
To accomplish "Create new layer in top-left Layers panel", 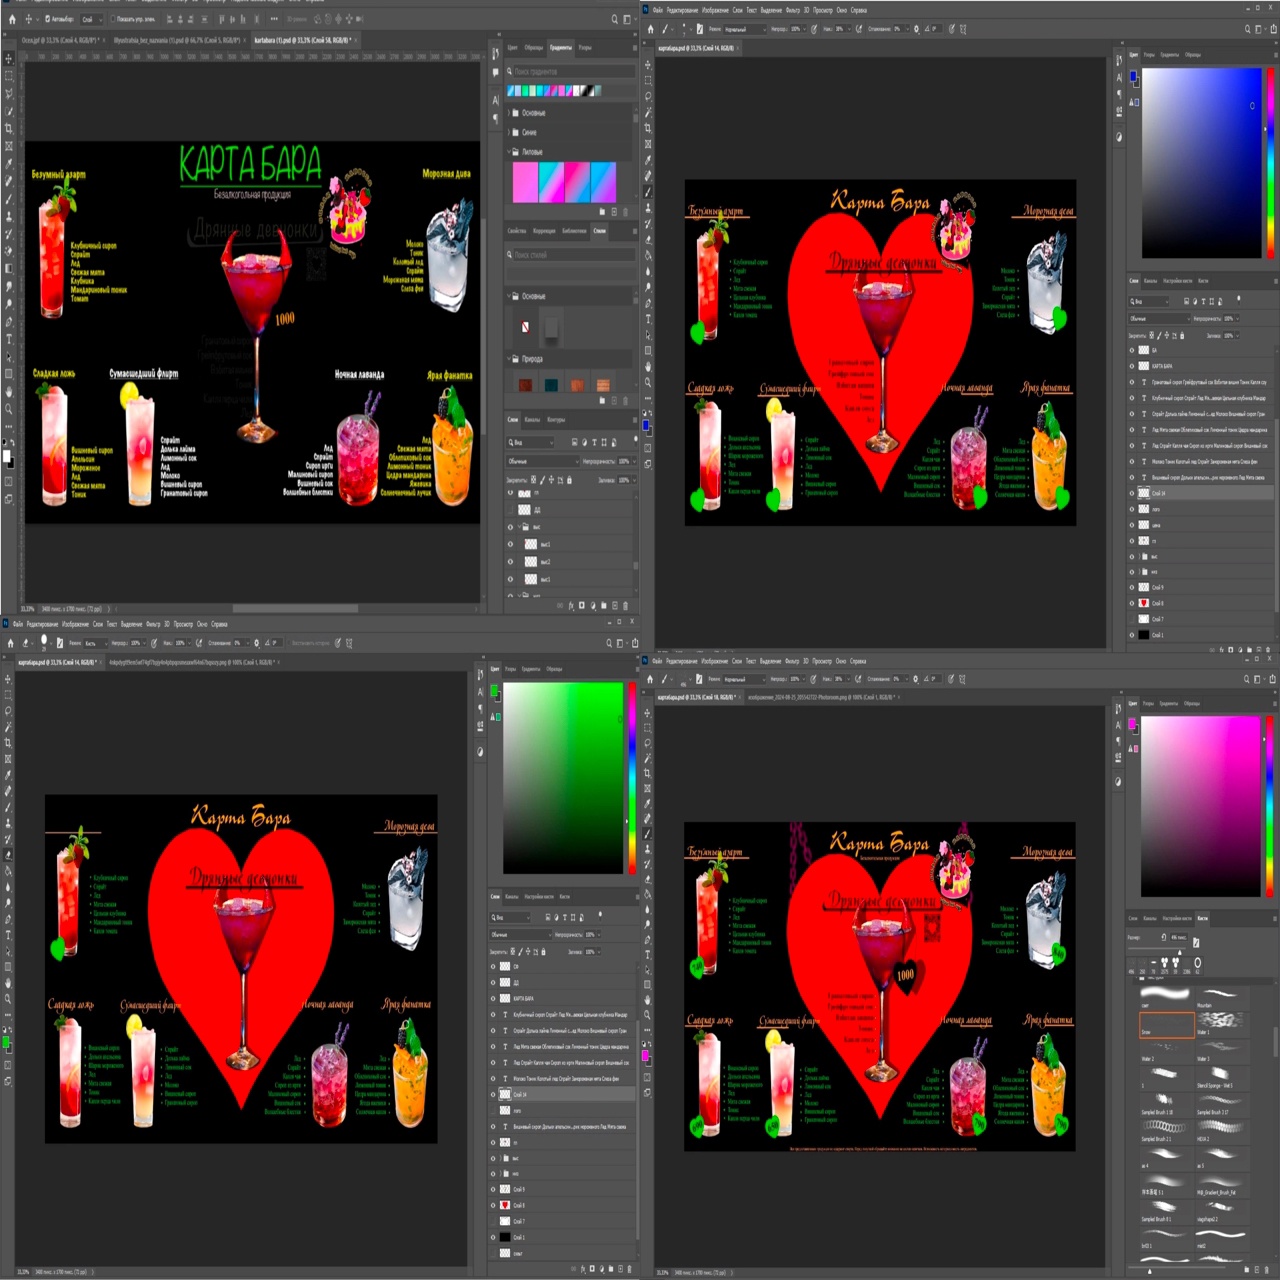I will click(x=614, y=605).
